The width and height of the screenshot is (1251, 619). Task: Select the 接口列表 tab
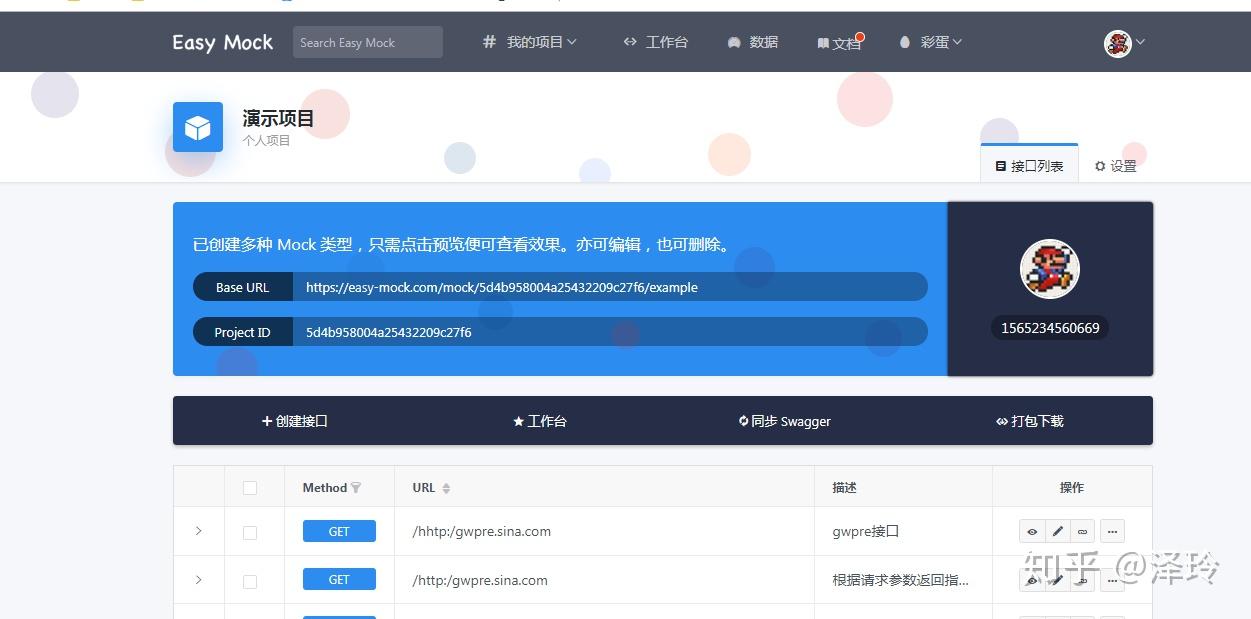1030,165
